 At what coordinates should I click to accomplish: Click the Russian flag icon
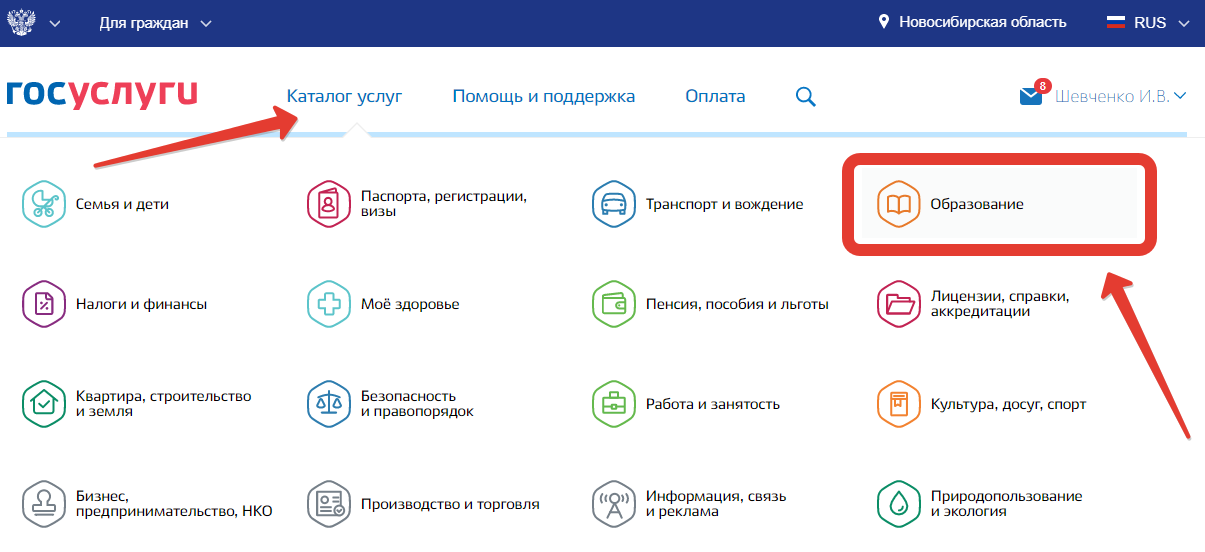tap(1115, 22)
